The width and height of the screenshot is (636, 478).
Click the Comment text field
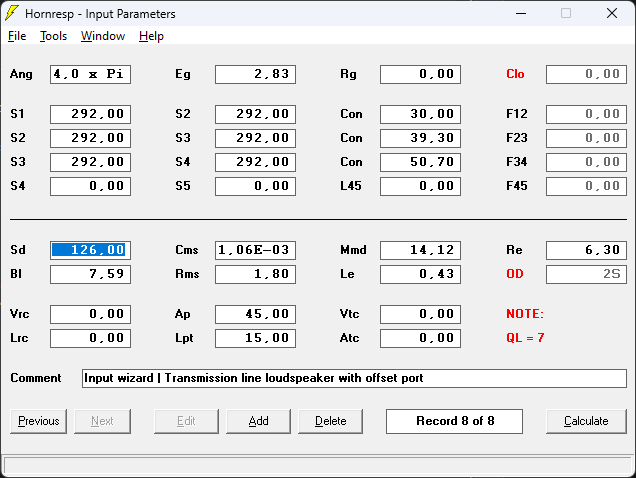[x=354, y=378]
